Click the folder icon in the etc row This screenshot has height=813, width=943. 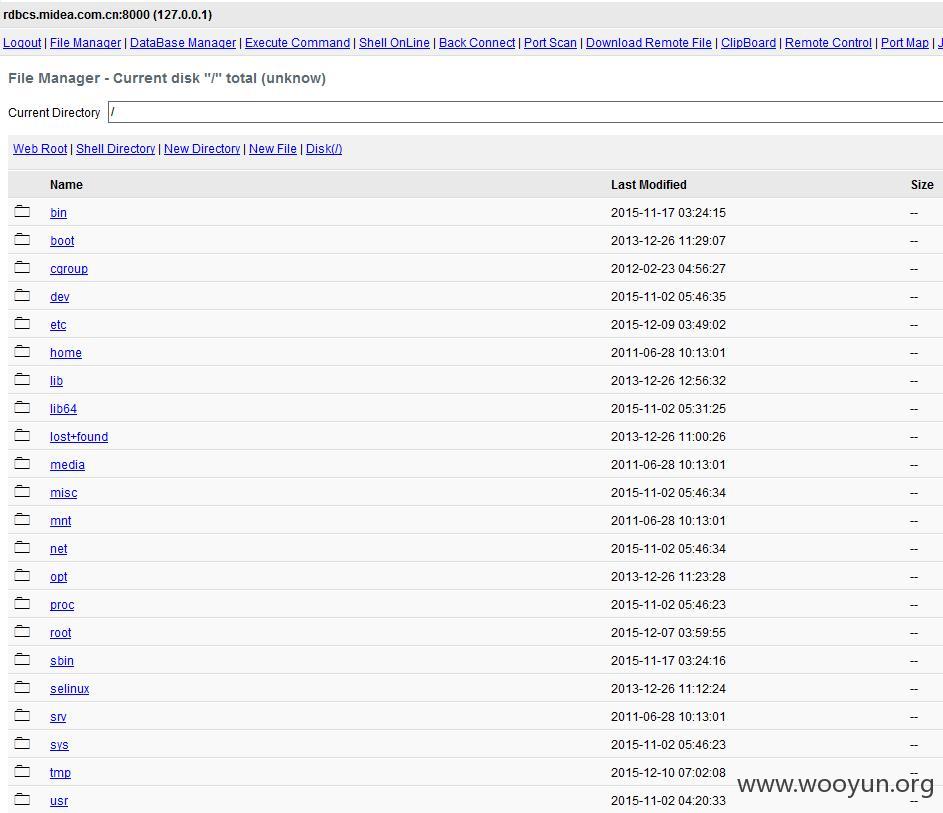click(x=22, y=323)
